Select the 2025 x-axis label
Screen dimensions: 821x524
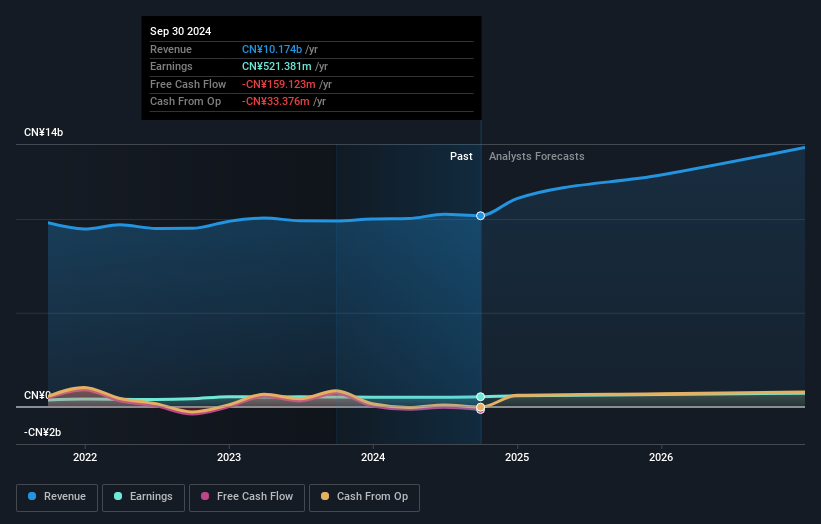(517, 457)
